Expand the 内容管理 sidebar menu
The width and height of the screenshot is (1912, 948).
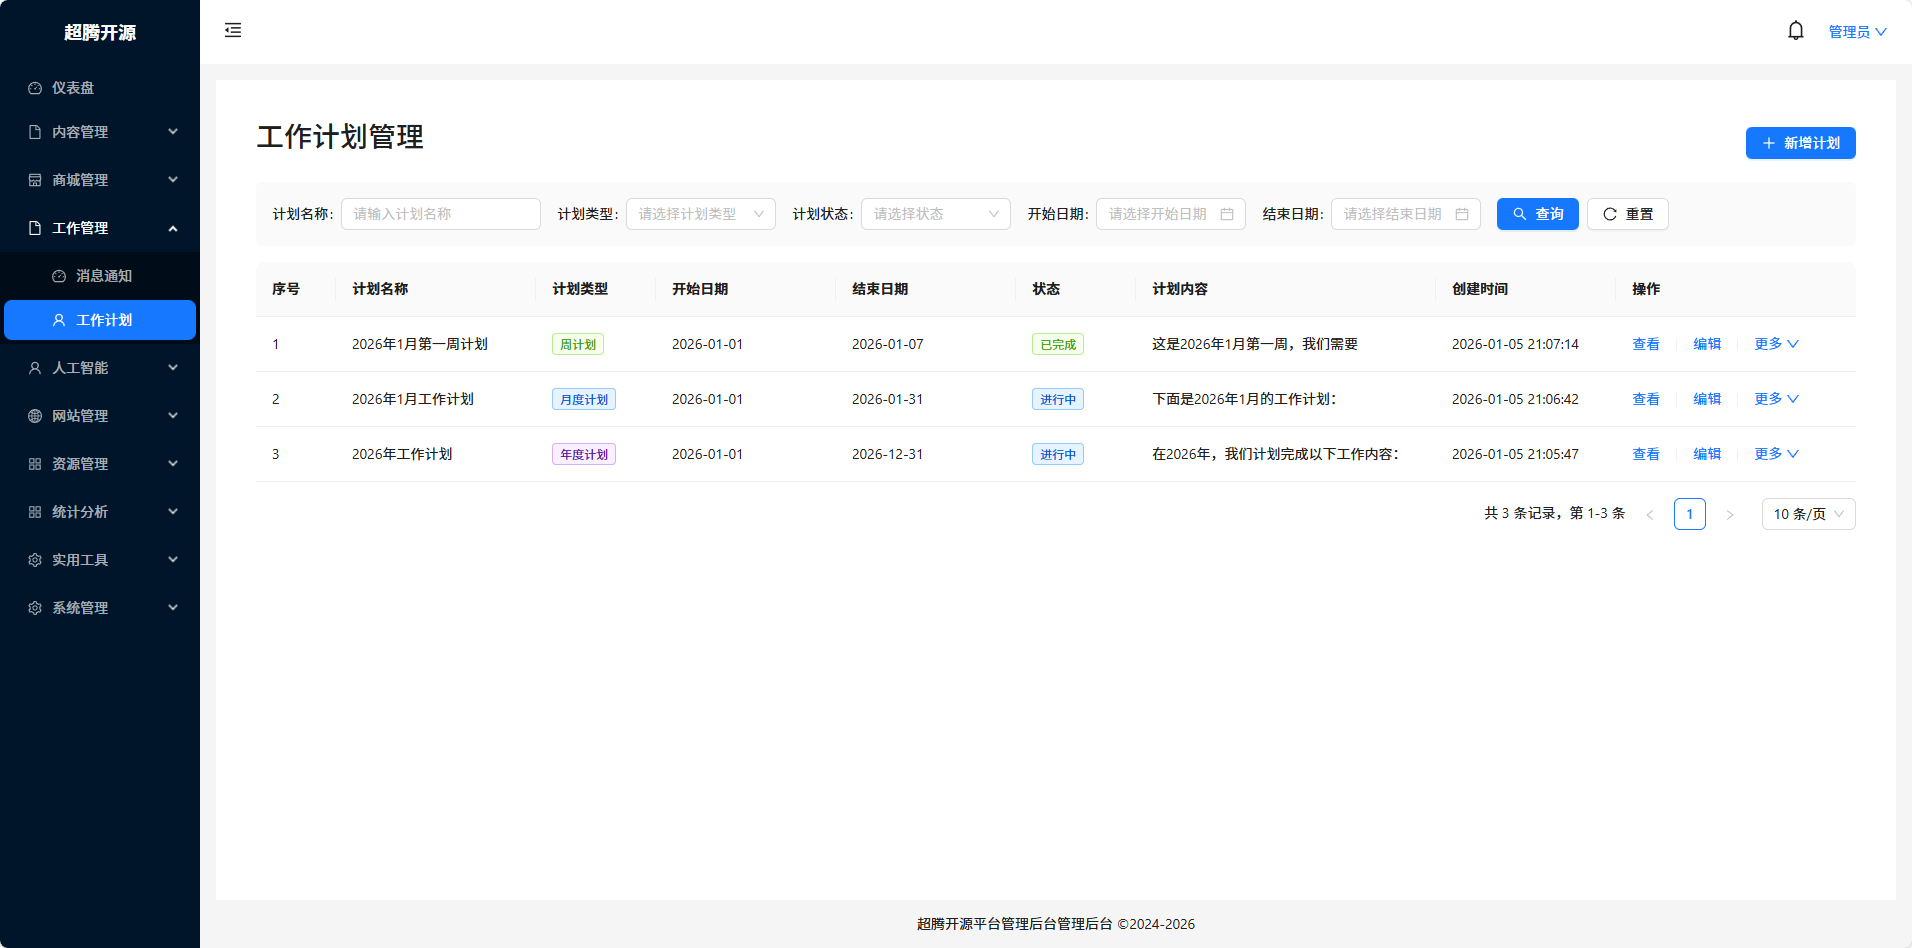click(x=100, y=131)
